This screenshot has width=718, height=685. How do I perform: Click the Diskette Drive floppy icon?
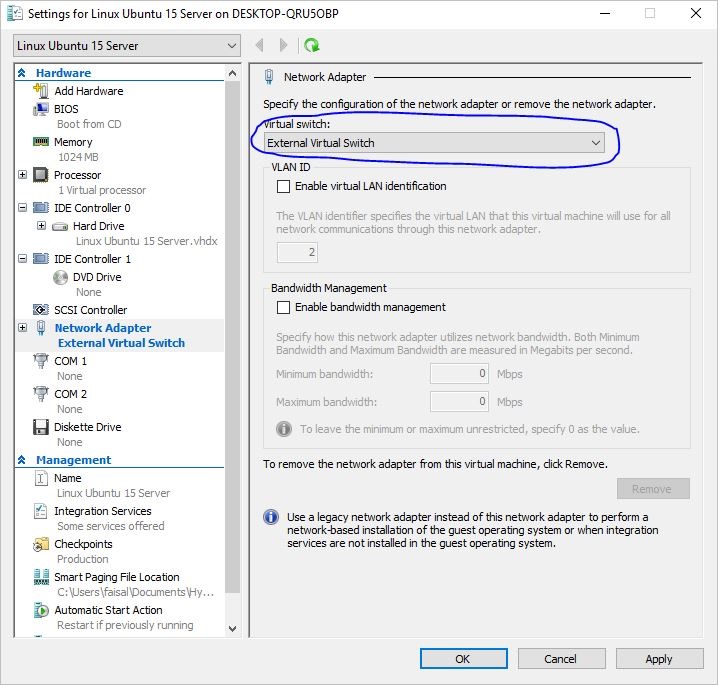41,427
